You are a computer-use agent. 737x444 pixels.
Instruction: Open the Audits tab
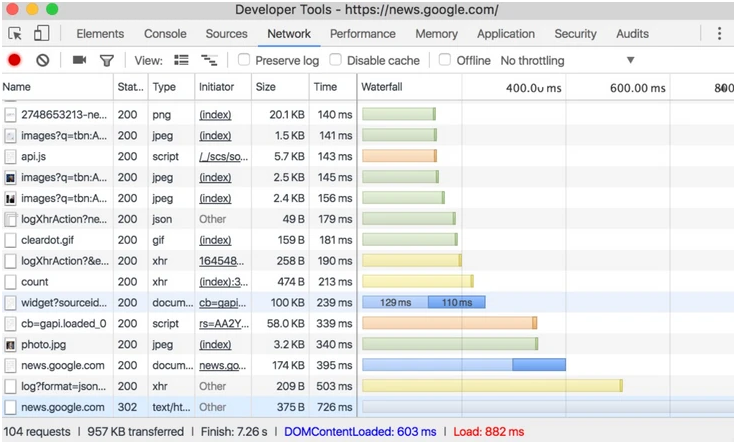click(x=632, y=34)
